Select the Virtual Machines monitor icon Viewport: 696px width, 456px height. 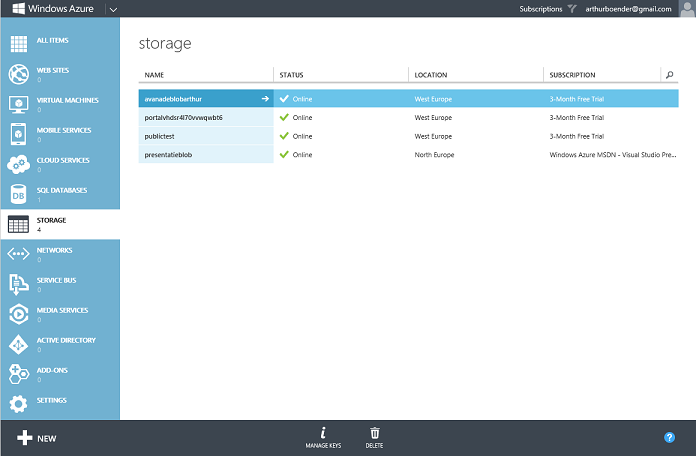19,104
